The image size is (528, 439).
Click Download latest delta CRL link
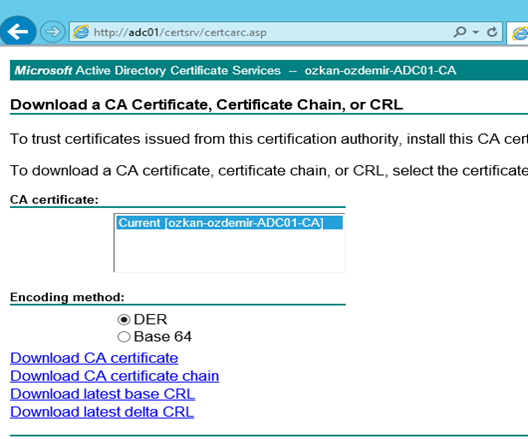(x=102, y=412)
